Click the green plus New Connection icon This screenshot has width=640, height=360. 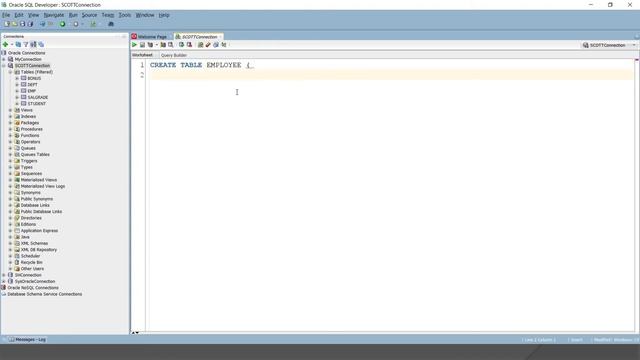click(5, 44)
